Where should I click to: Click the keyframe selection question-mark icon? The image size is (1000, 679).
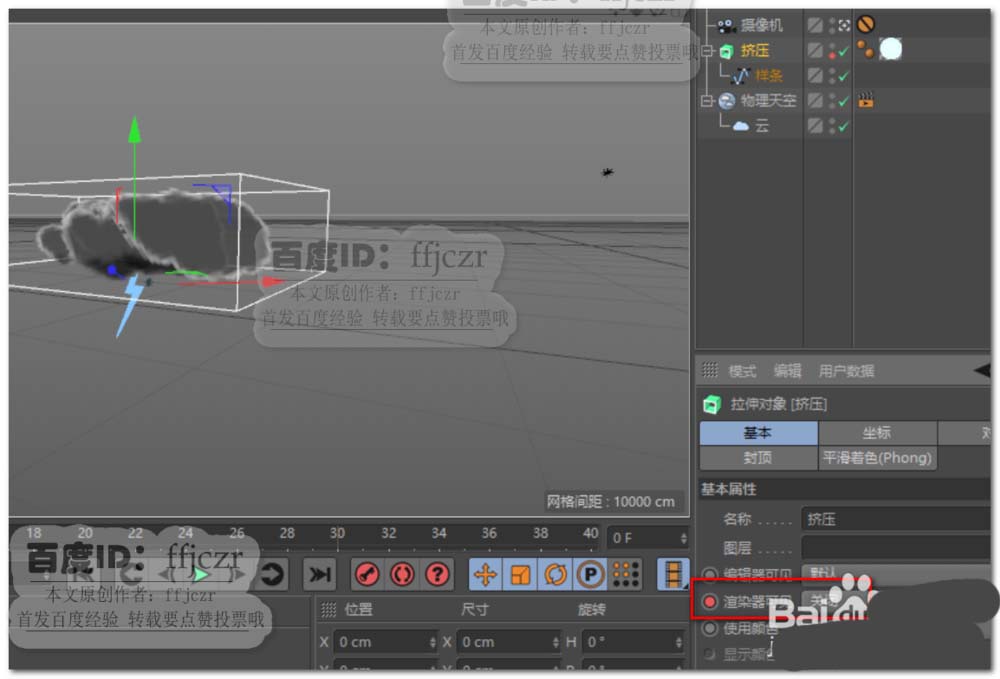pyautogui.click(x=437, y=574)
